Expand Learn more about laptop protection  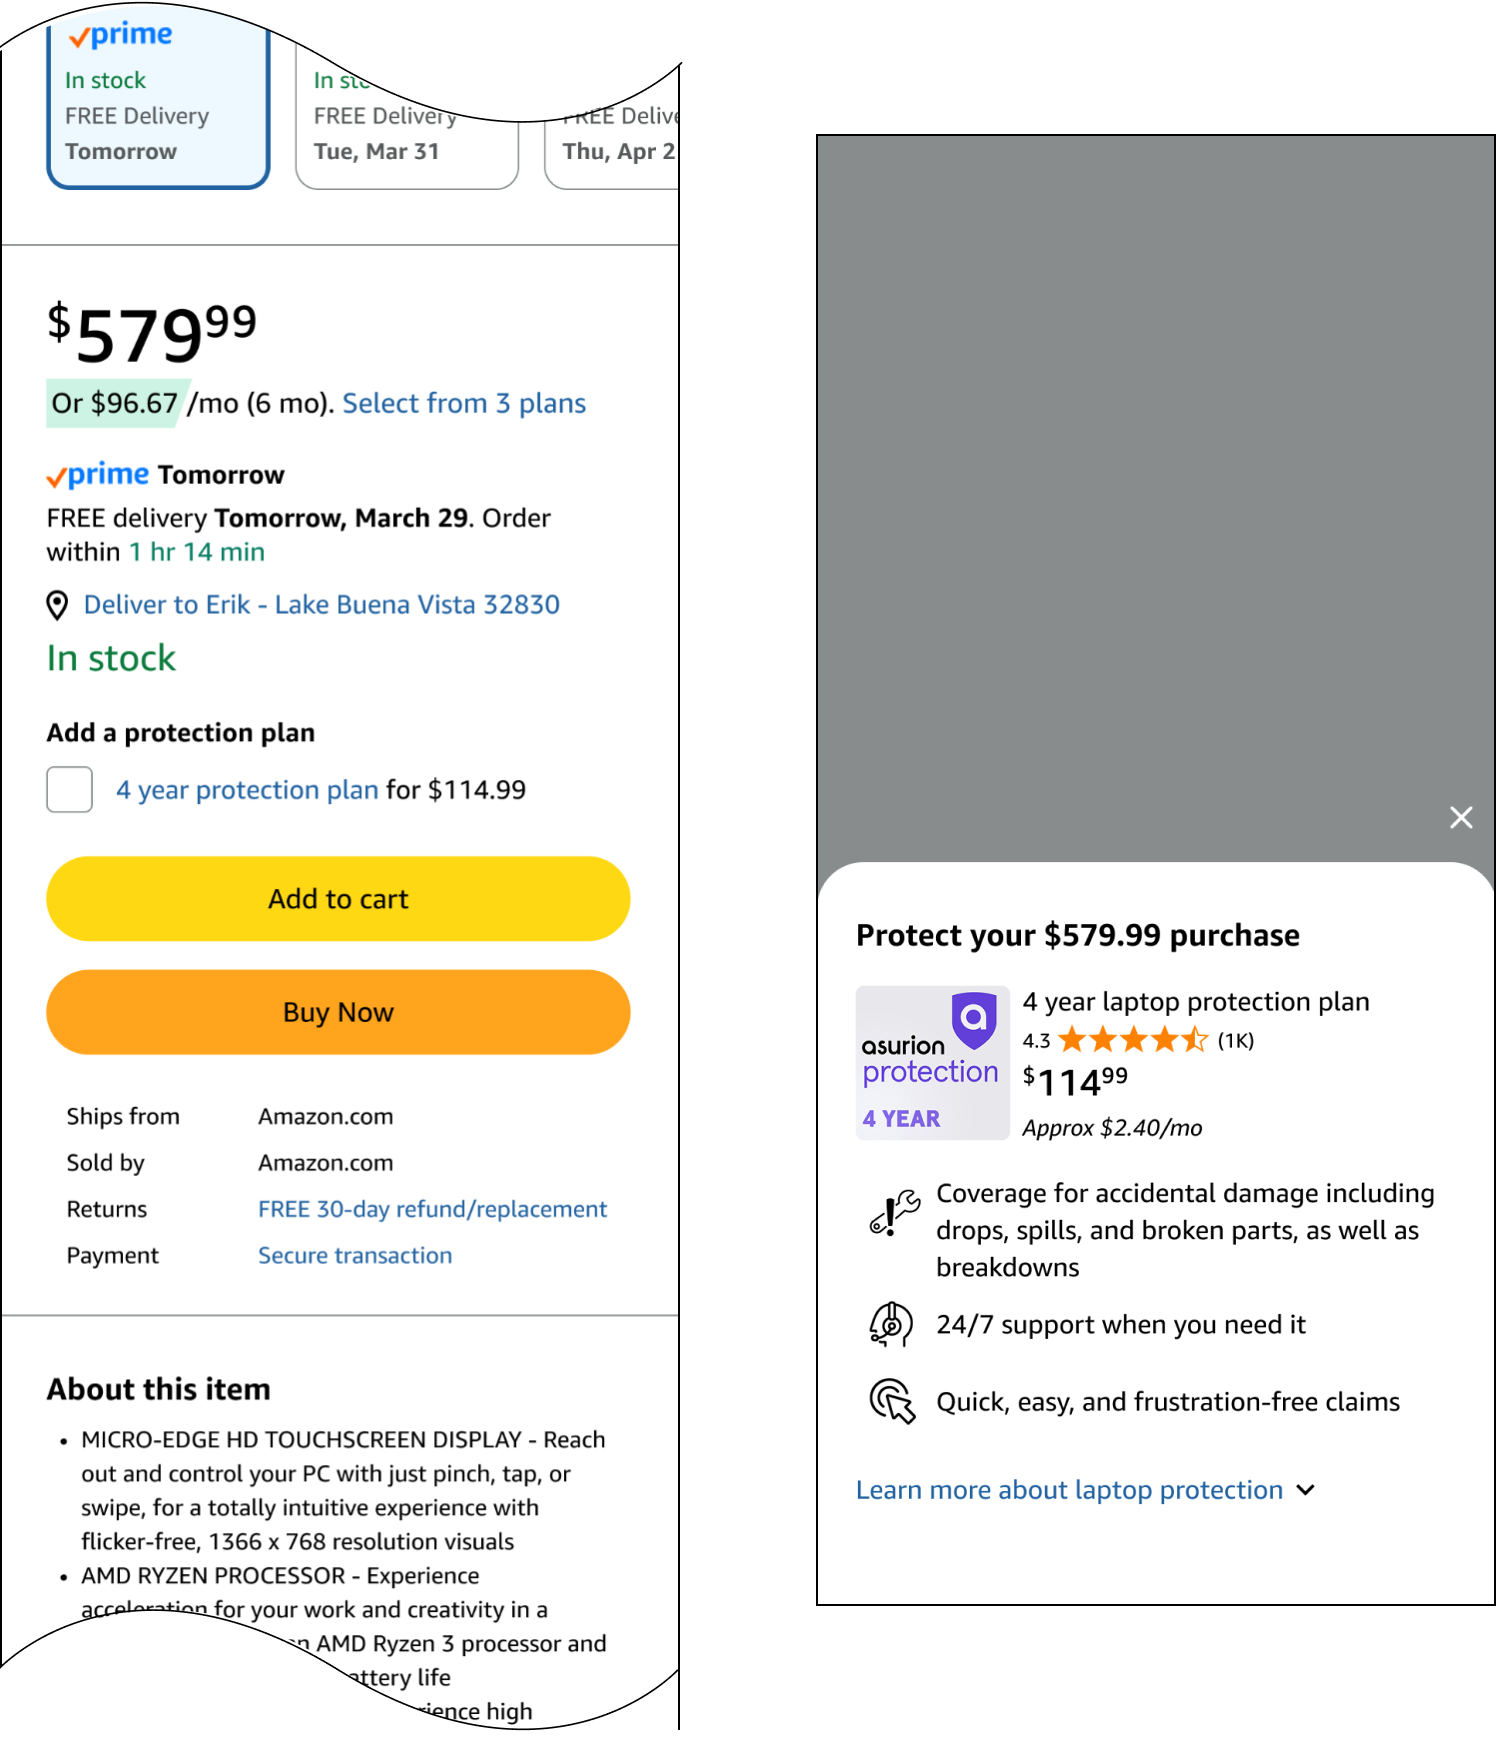point(1068,1490)
